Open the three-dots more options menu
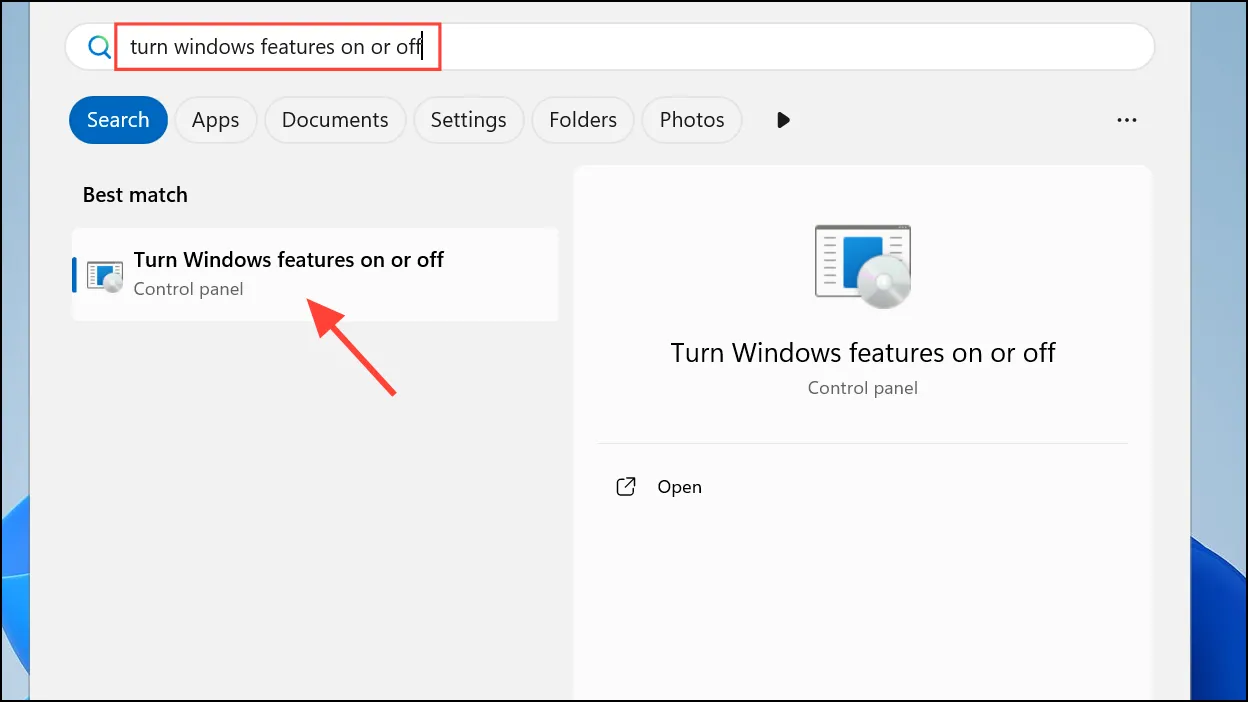Viewport: 1248px width, 702px height. pyautogui.click(x=1127, y=120)
